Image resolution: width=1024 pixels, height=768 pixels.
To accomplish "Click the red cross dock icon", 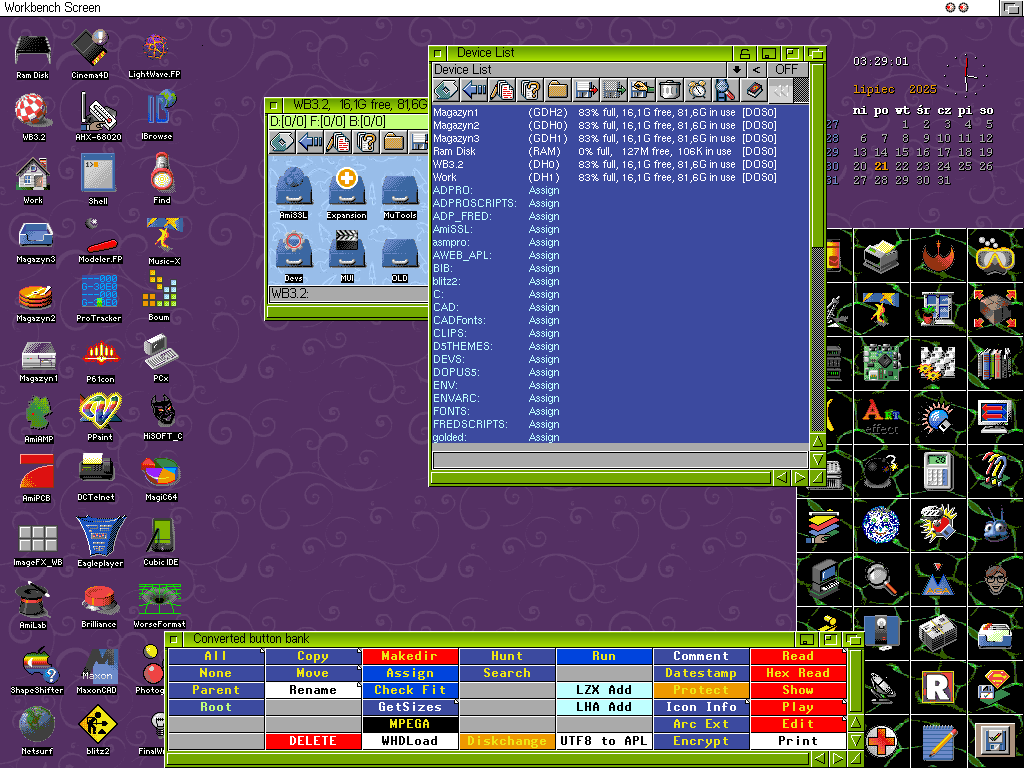I will tap(881, 741).
